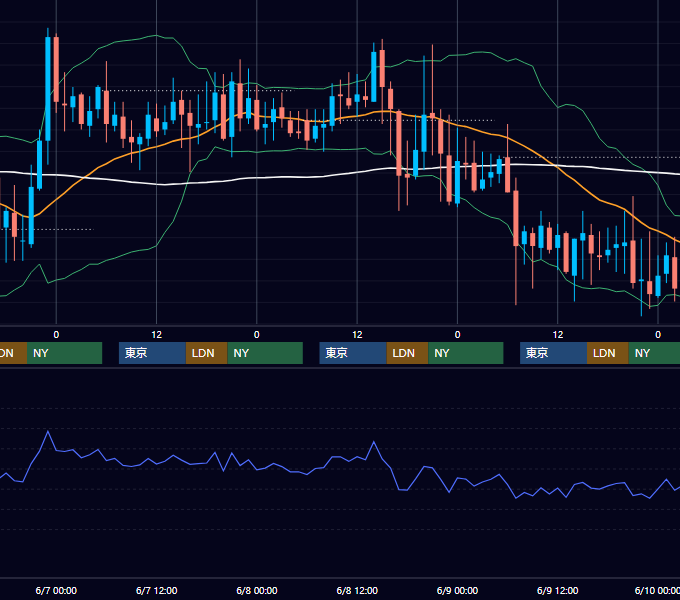Click the 6/9 12:00 date label
The height and width of the screenshot is (600, 680).
tap(557, 590)
